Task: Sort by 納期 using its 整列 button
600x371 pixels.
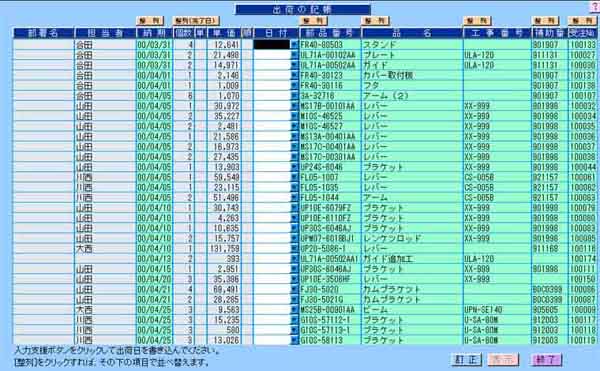Action: [x=150, y=21]
